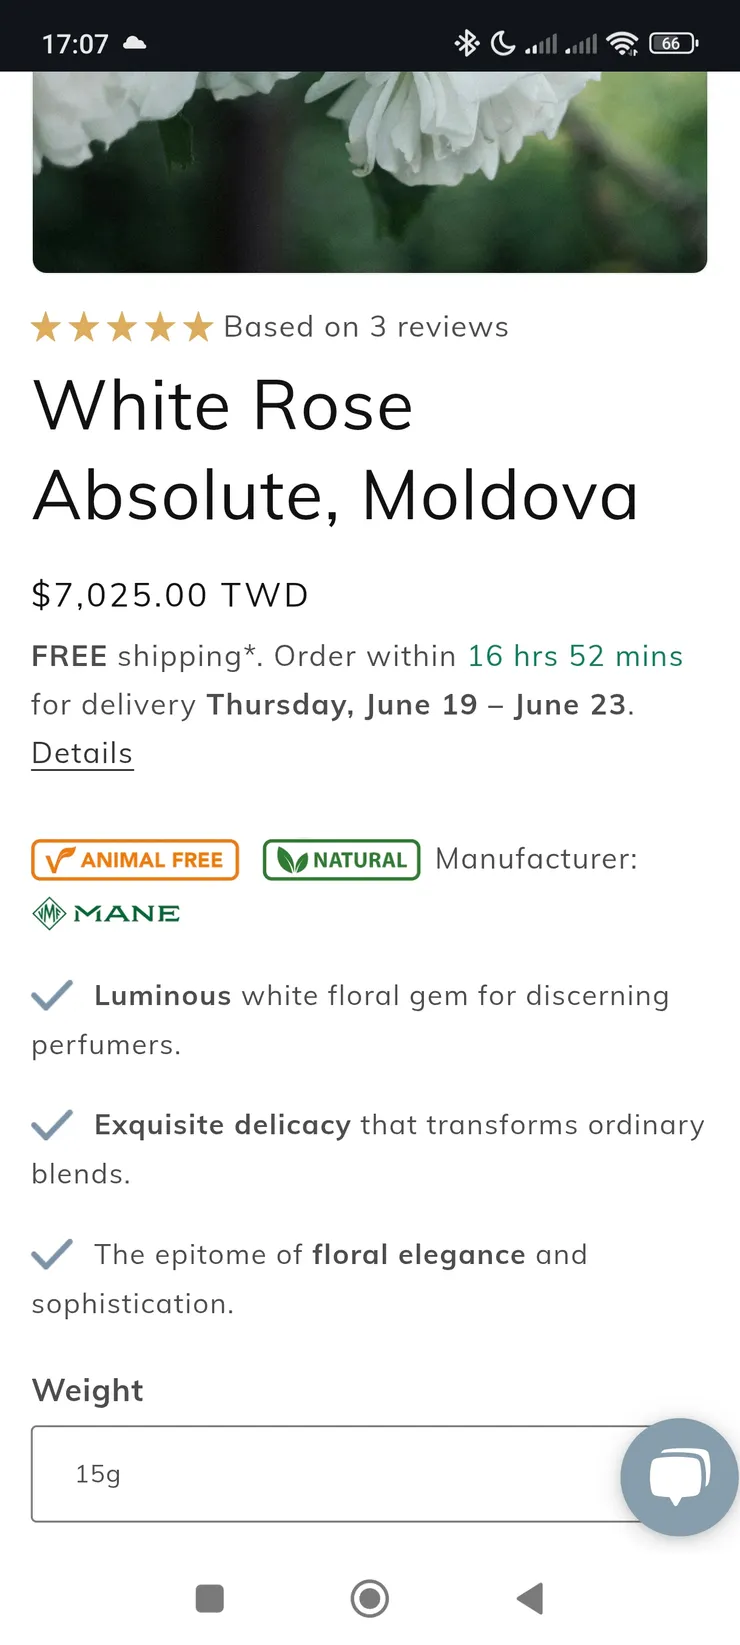740x1645 pixels.
Task: Tap the Animal Free badge
Action: coord(135,860)
